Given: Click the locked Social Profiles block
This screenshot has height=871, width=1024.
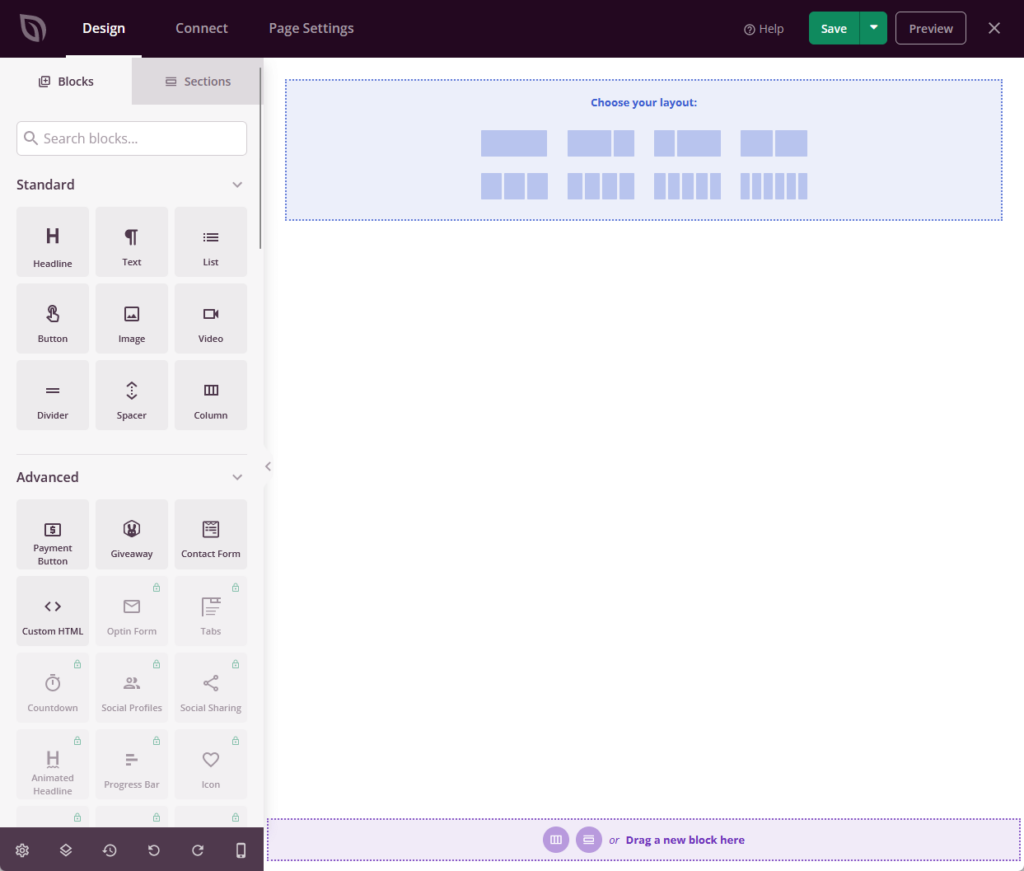Looking at the screenshot, I should pos(131,688).
